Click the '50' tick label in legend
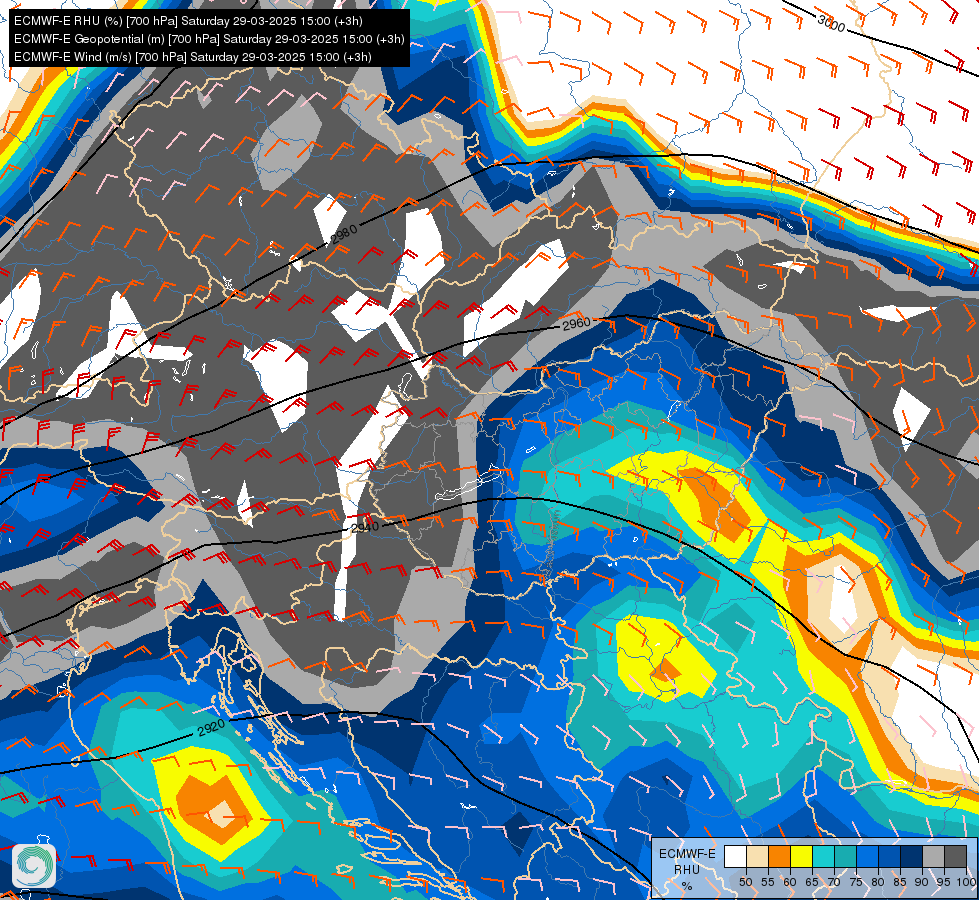 pos(745,882)
